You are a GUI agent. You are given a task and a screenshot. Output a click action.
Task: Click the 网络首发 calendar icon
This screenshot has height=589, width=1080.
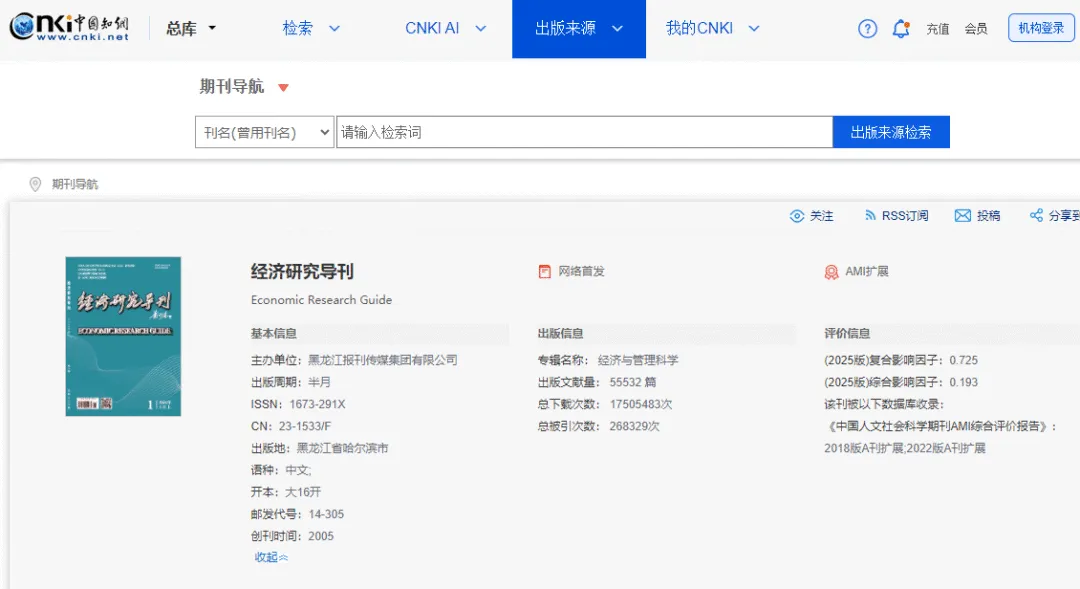(544, 271)
